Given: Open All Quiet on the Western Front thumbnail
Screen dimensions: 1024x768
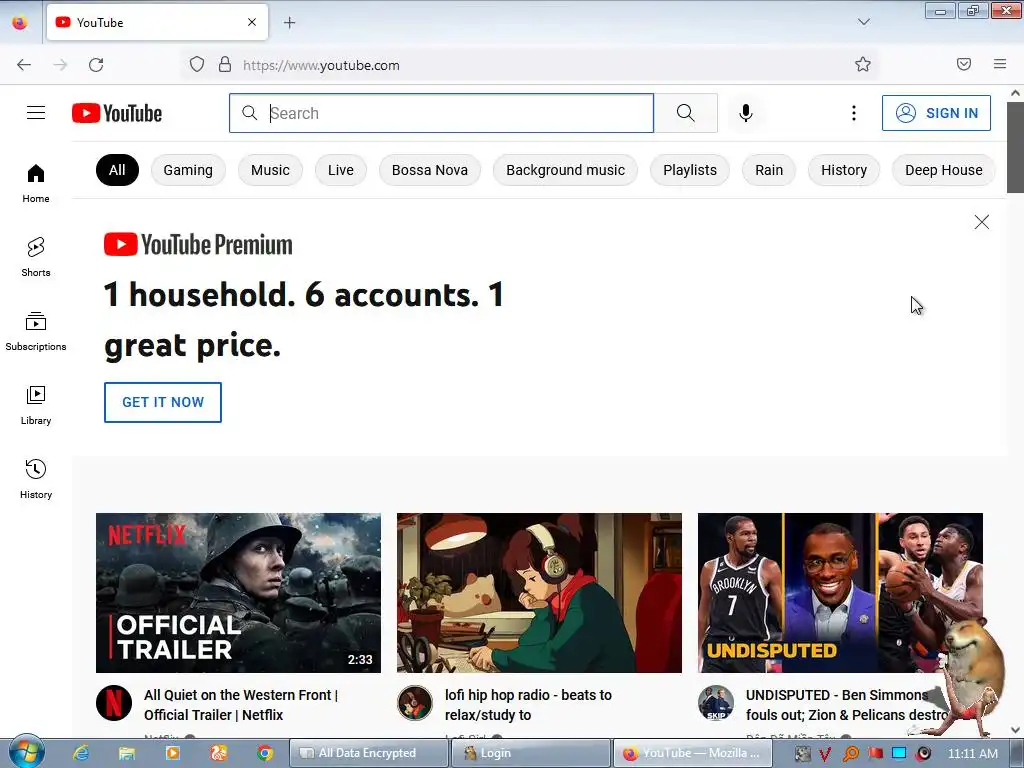Looking at the screenshot, I should [238, 593].
